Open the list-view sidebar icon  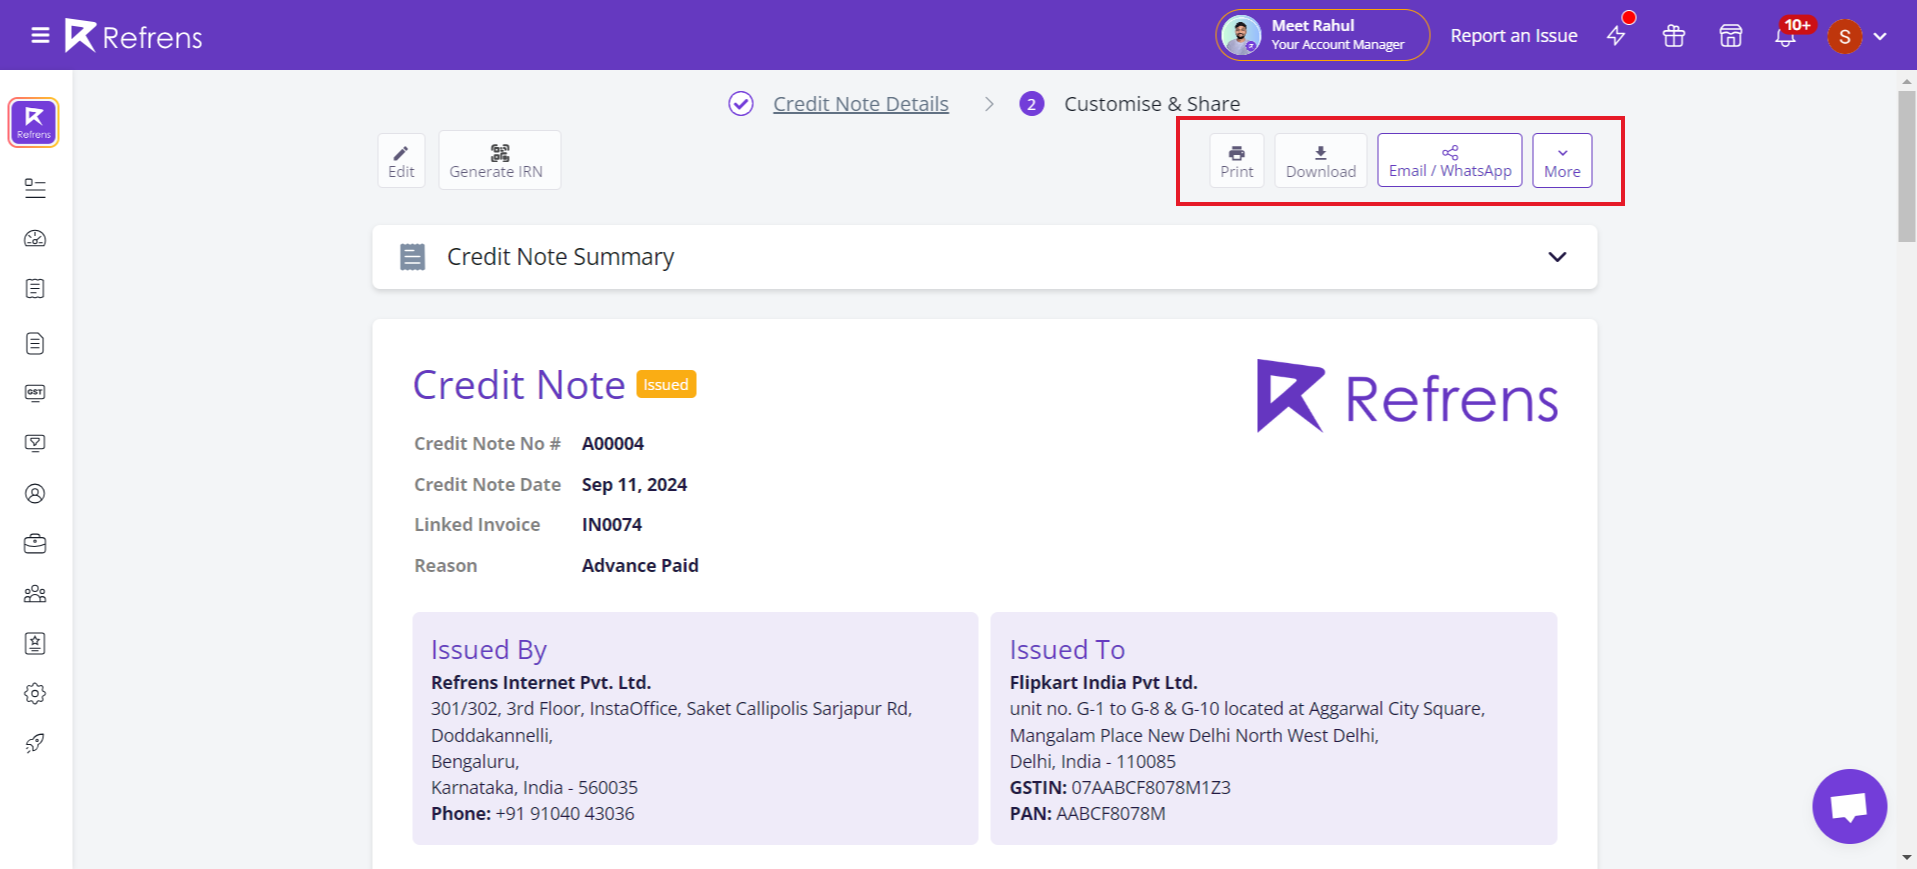[x=35, y=188]
